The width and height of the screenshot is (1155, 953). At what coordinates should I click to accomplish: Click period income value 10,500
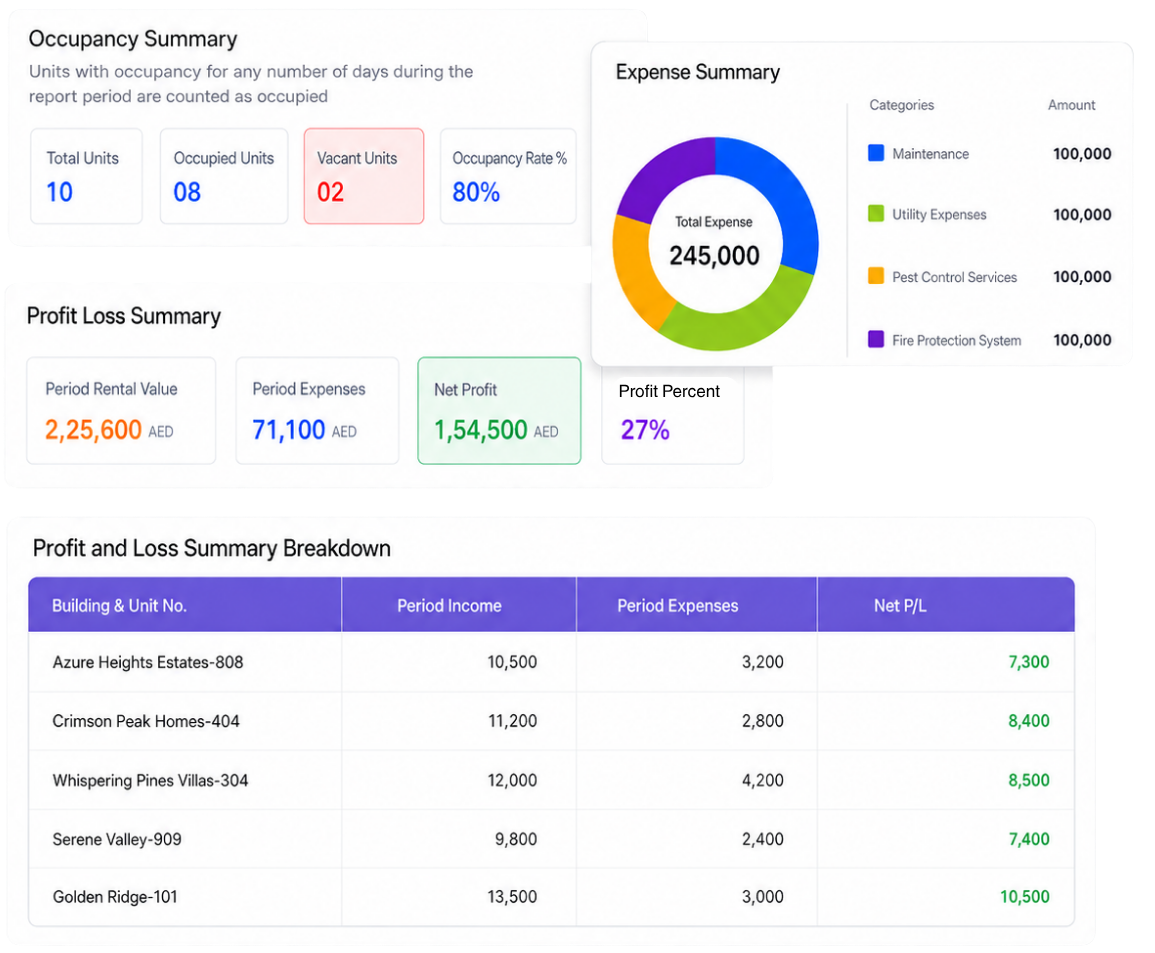[x=512, y=662]
